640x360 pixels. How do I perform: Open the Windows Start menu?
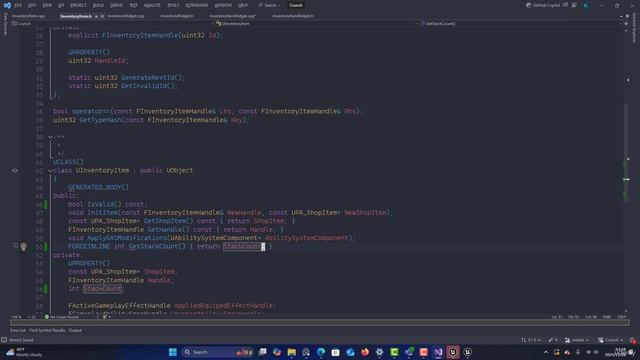173,352
